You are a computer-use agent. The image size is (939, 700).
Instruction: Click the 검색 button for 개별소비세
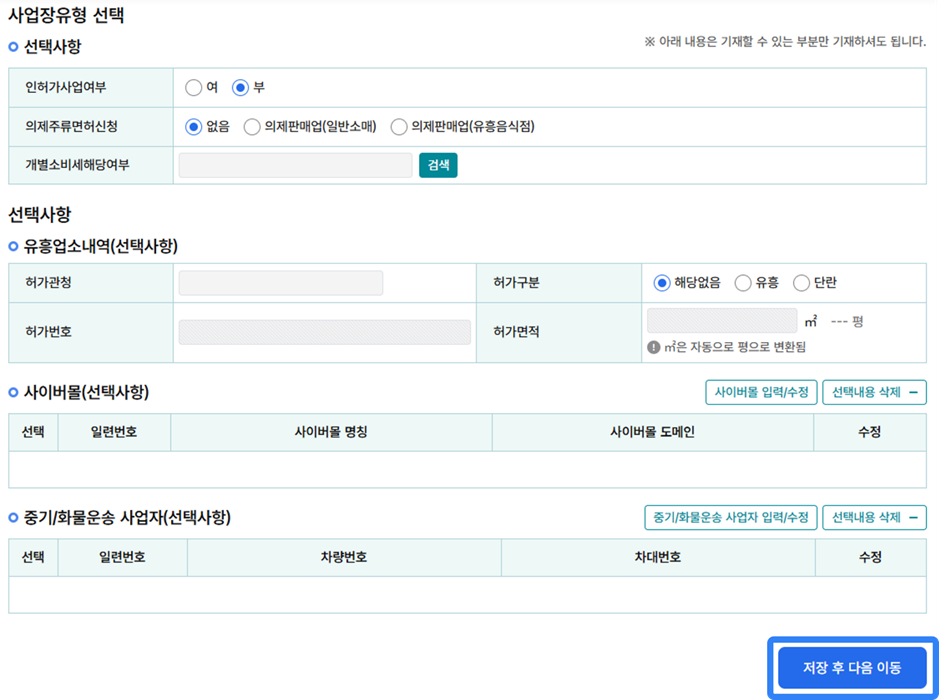[x=438, y=165]
